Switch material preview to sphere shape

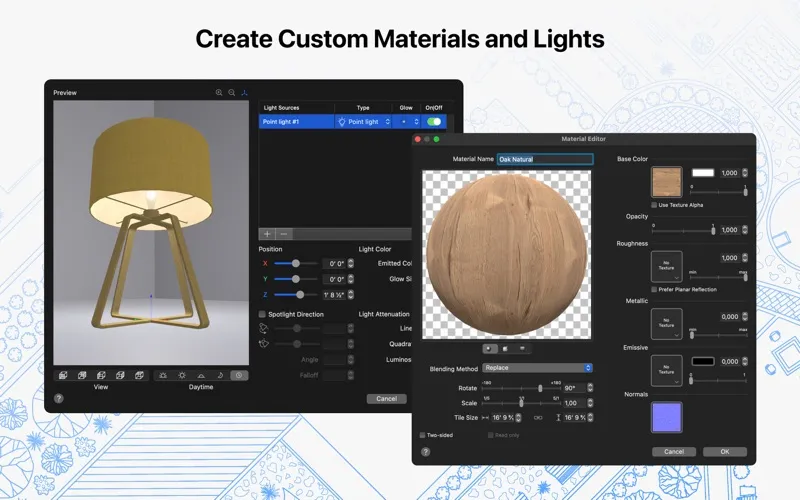click(x=489, y=349)
